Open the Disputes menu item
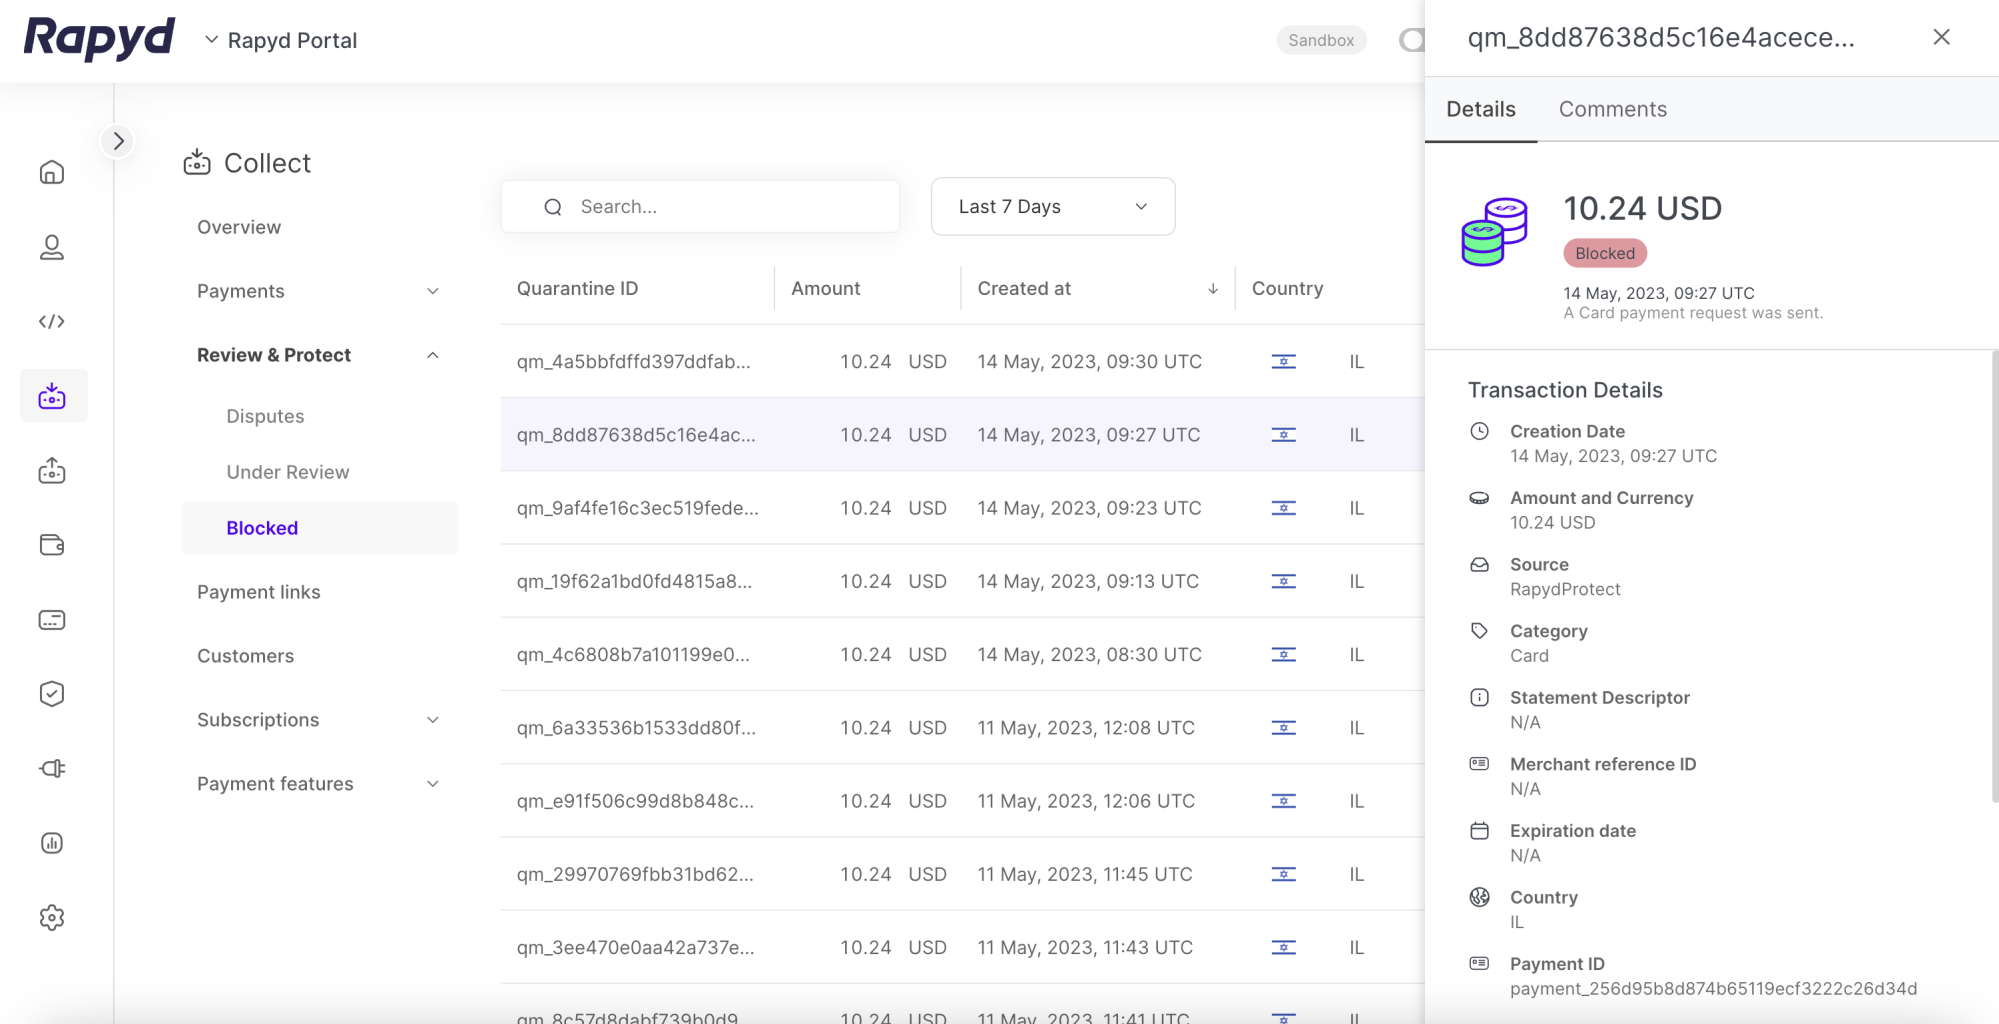This screenshot has height=1024, width=1999. [x=265, y=416]
